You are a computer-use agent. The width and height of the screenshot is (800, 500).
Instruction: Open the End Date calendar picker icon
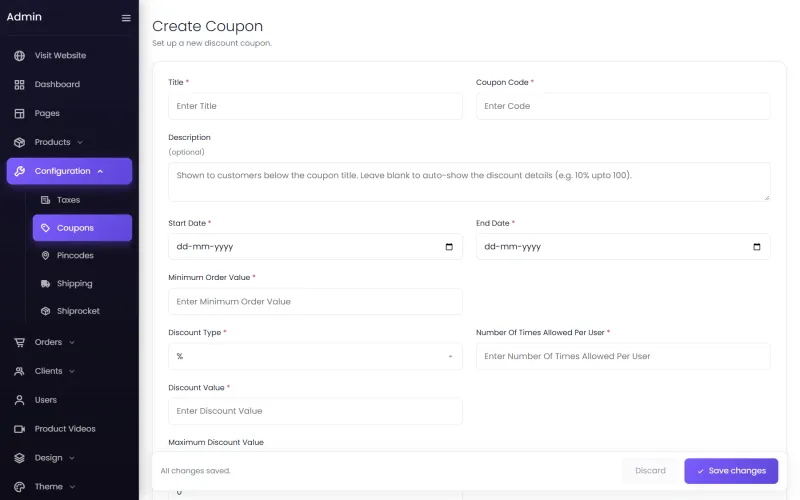(x=757, y=247)
